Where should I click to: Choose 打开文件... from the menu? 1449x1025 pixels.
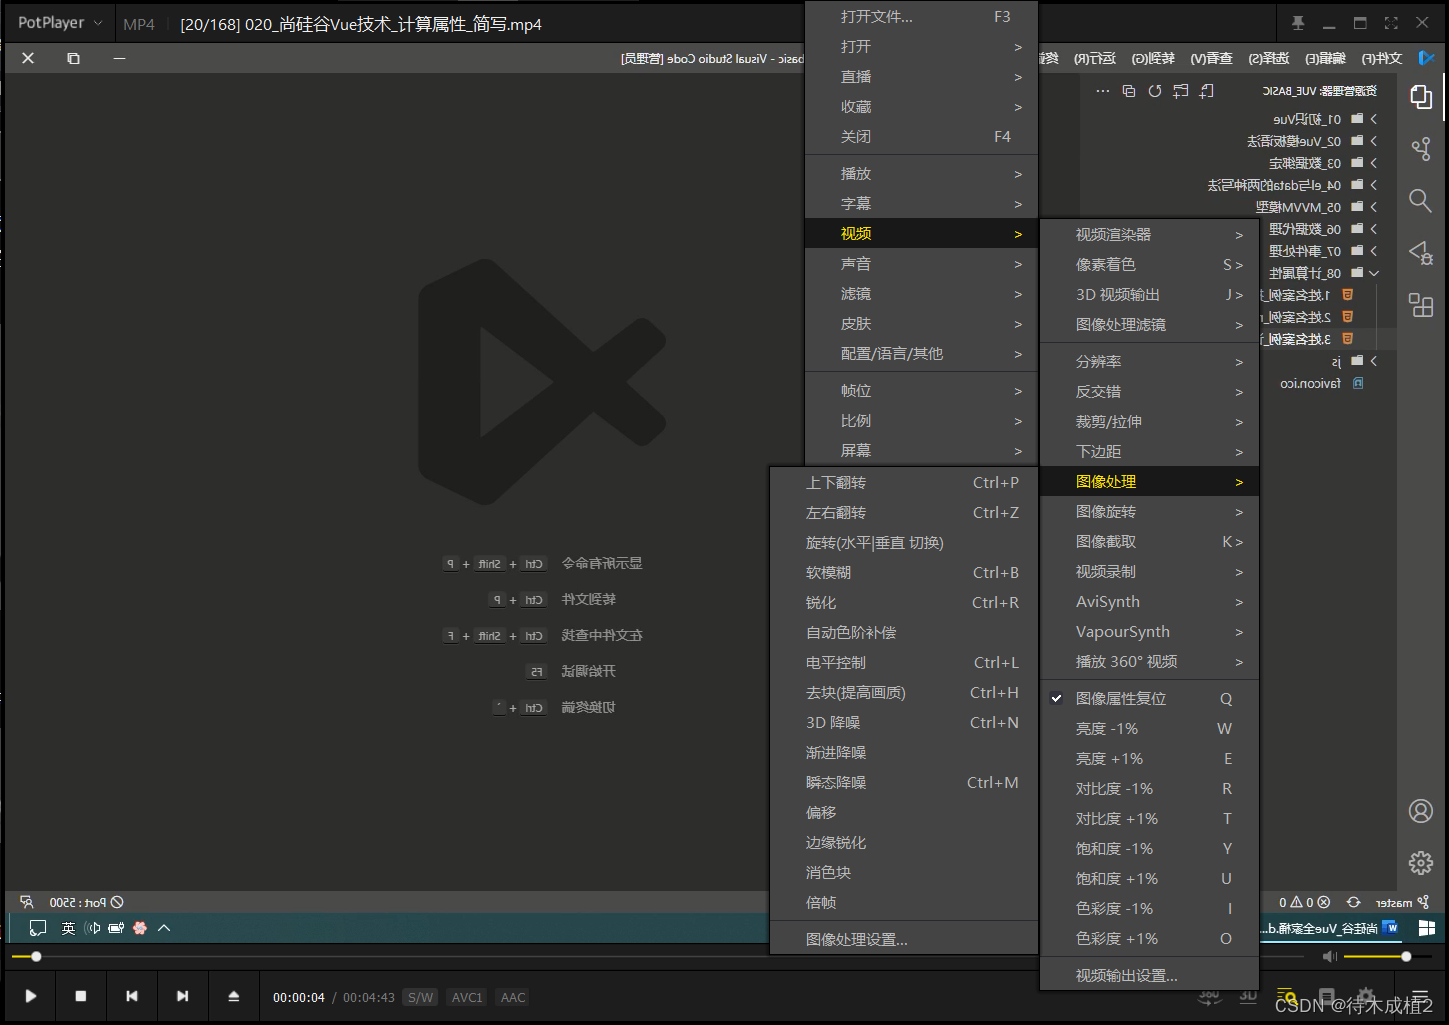point(921,17)
